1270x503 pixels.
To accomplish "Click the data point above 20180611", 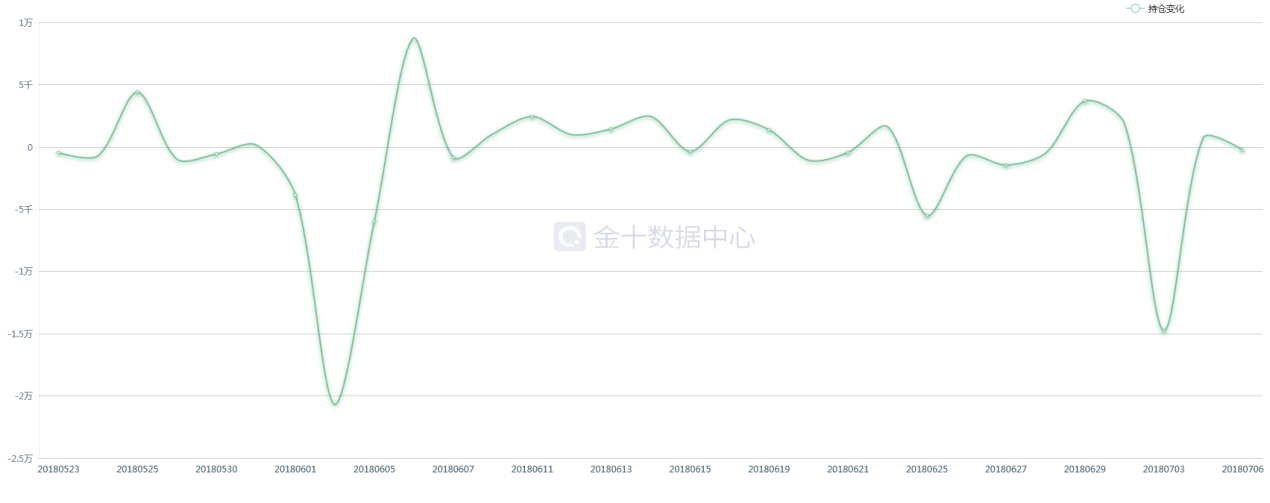I will (x=532, y=117).
